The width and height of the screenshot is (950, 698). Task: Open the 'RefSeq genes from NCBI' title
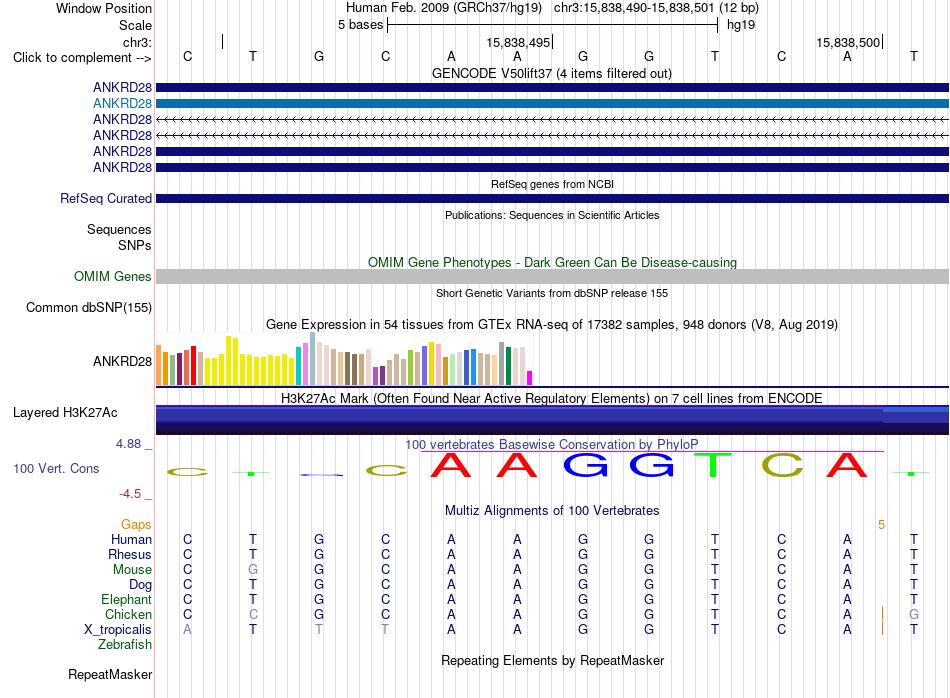[x=552, y=184]
